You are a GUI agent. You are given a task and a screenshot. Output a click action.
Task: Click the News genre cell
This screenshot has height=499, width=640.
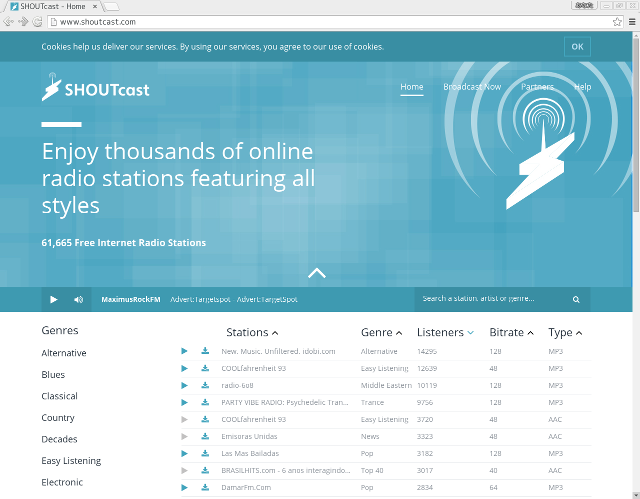tap(370, 437)
